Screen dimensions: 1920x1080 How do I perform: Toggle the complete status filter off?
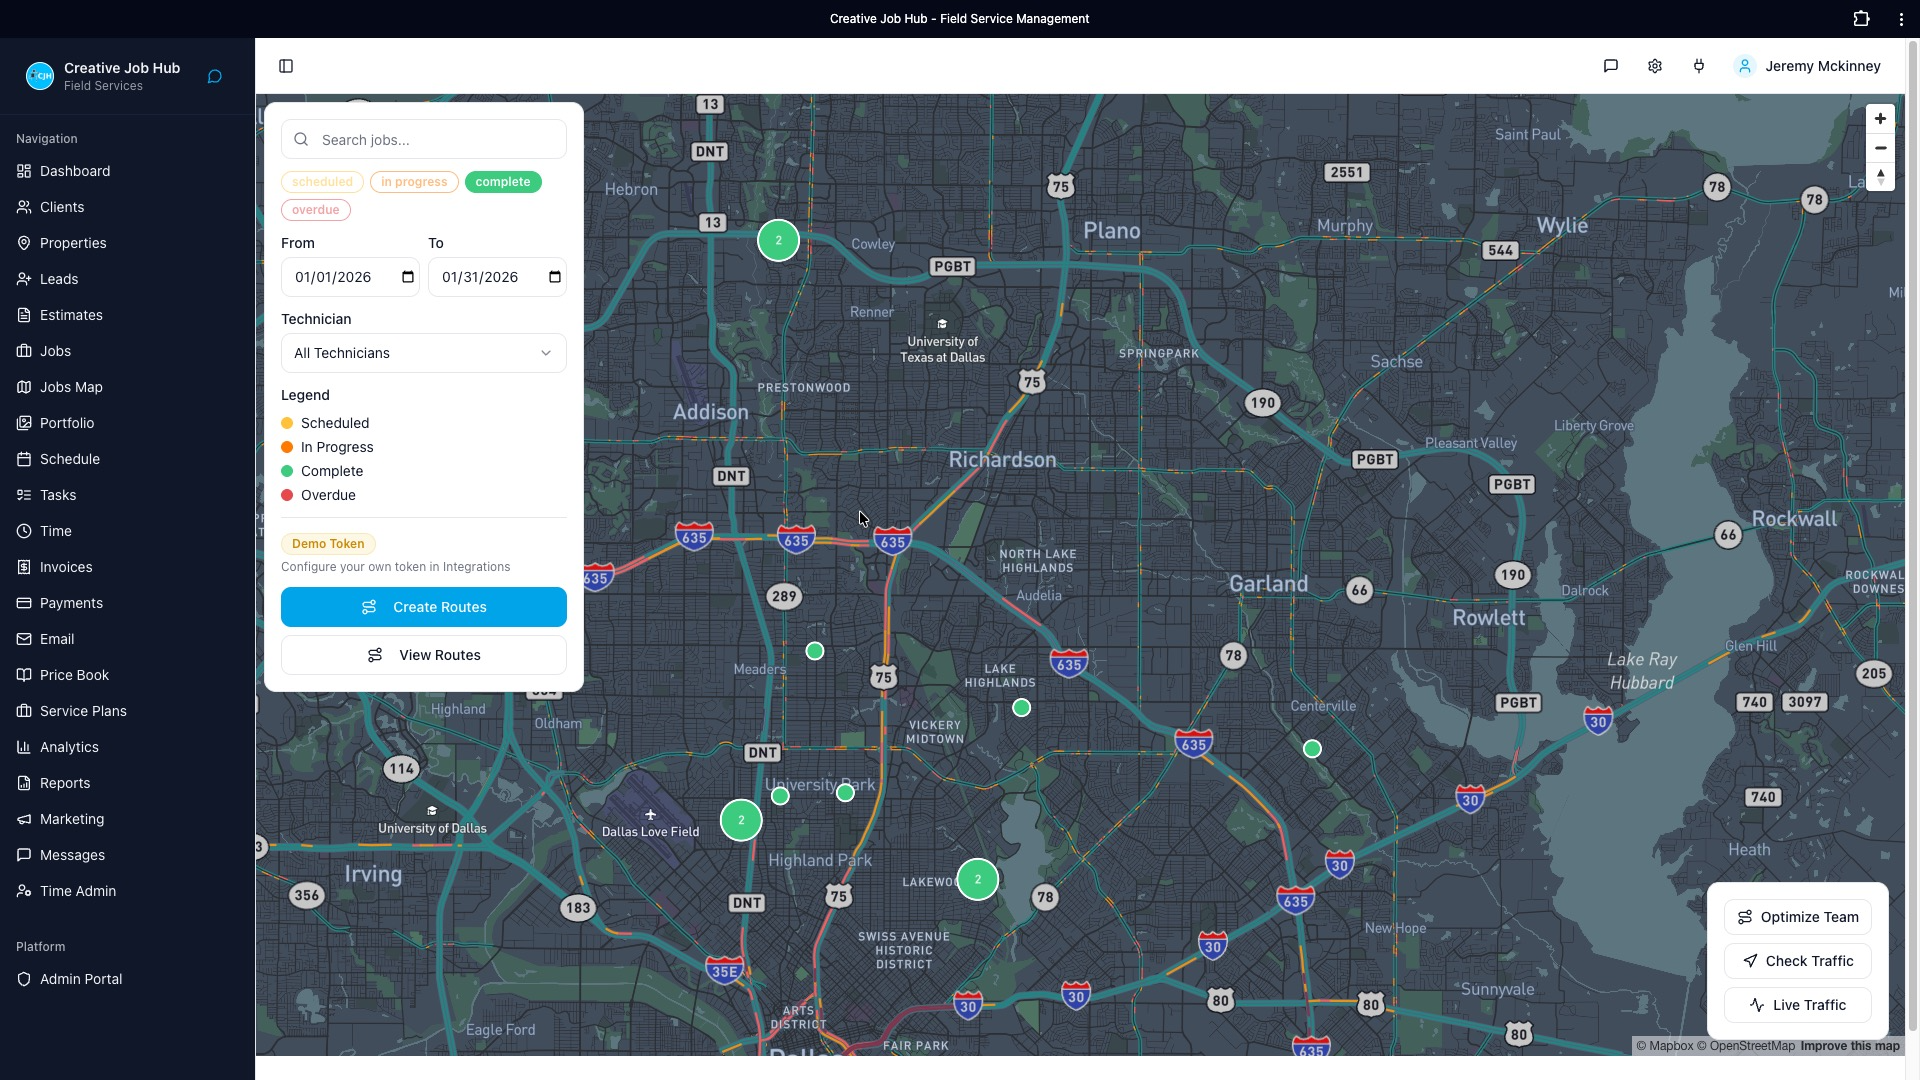click(x=503, y=181)
